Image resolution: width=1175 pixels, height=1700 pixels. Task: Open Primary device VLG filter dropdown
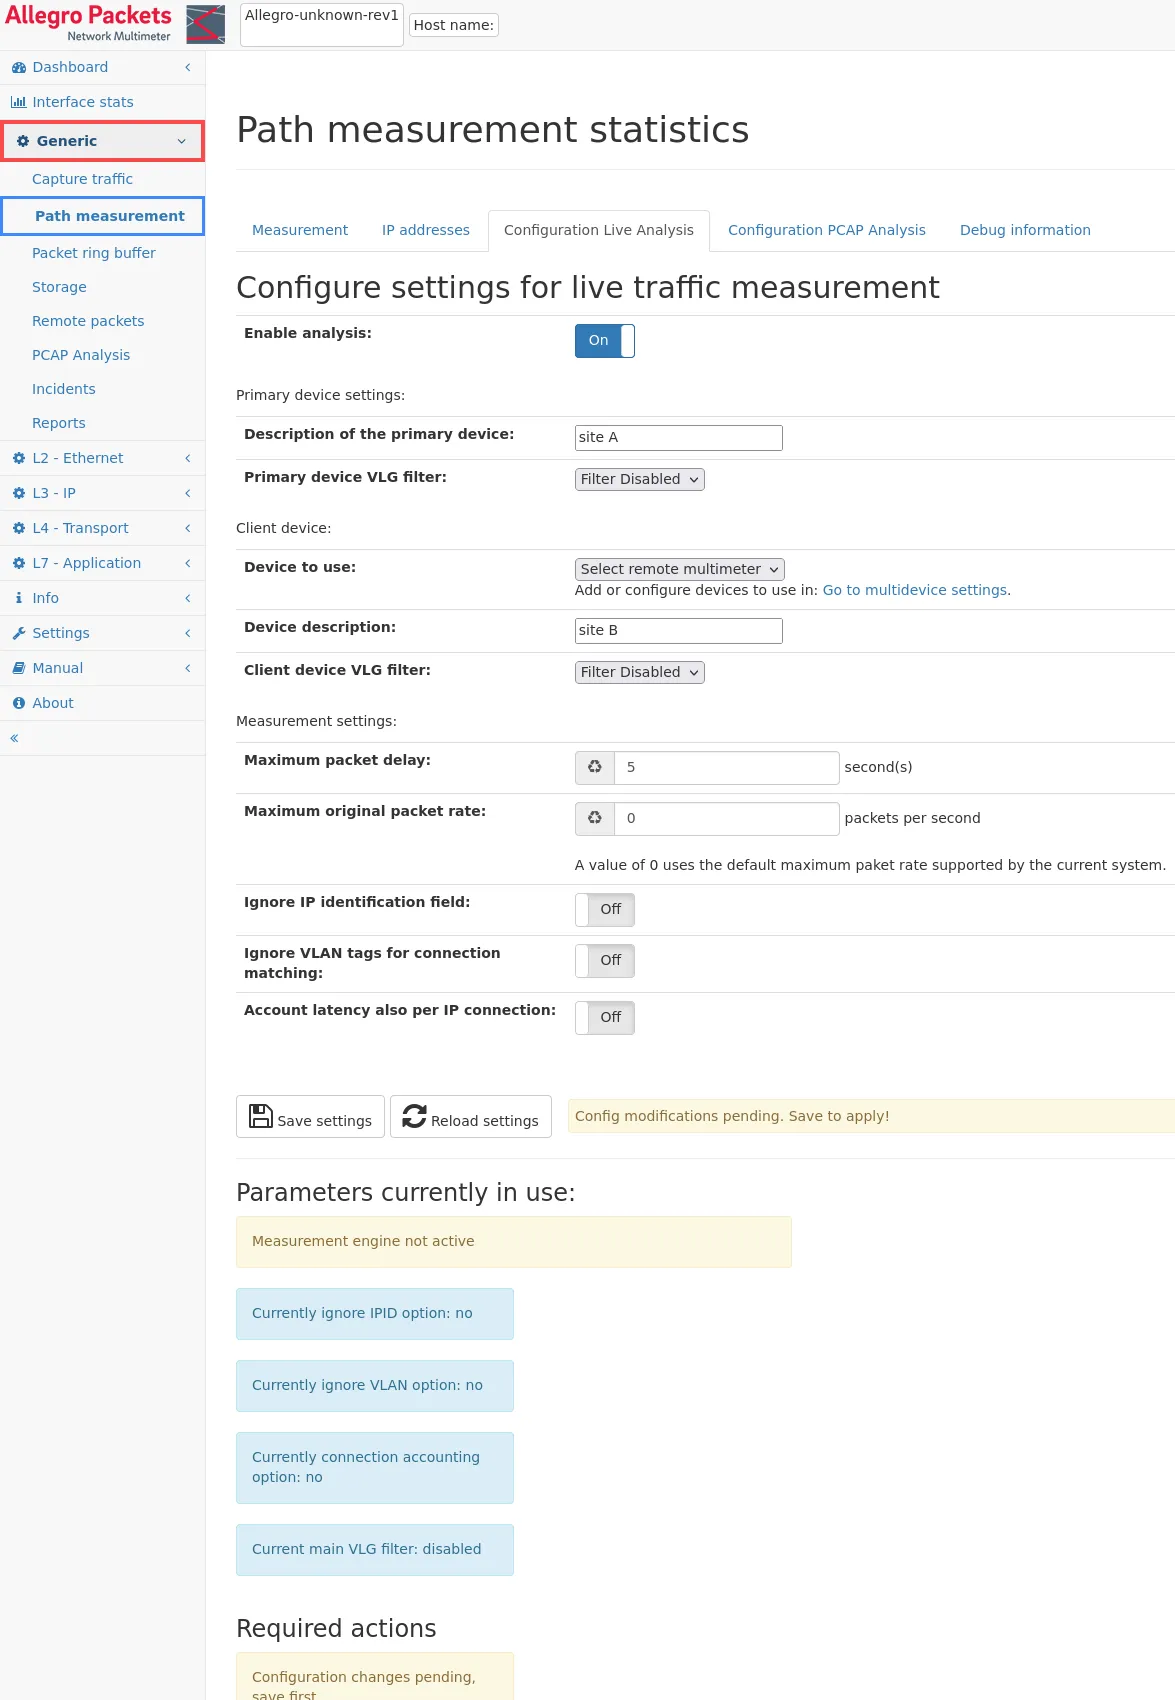(639, 480)
